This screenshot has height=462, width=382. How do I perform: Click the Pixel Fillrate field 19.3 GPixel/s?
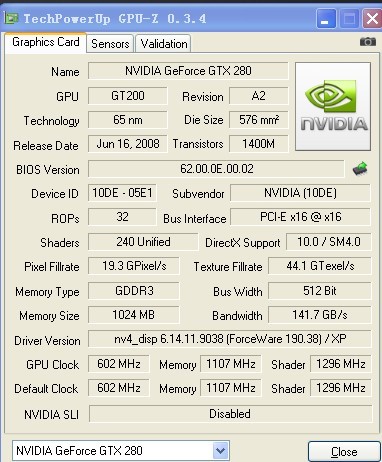coord(134,266)
